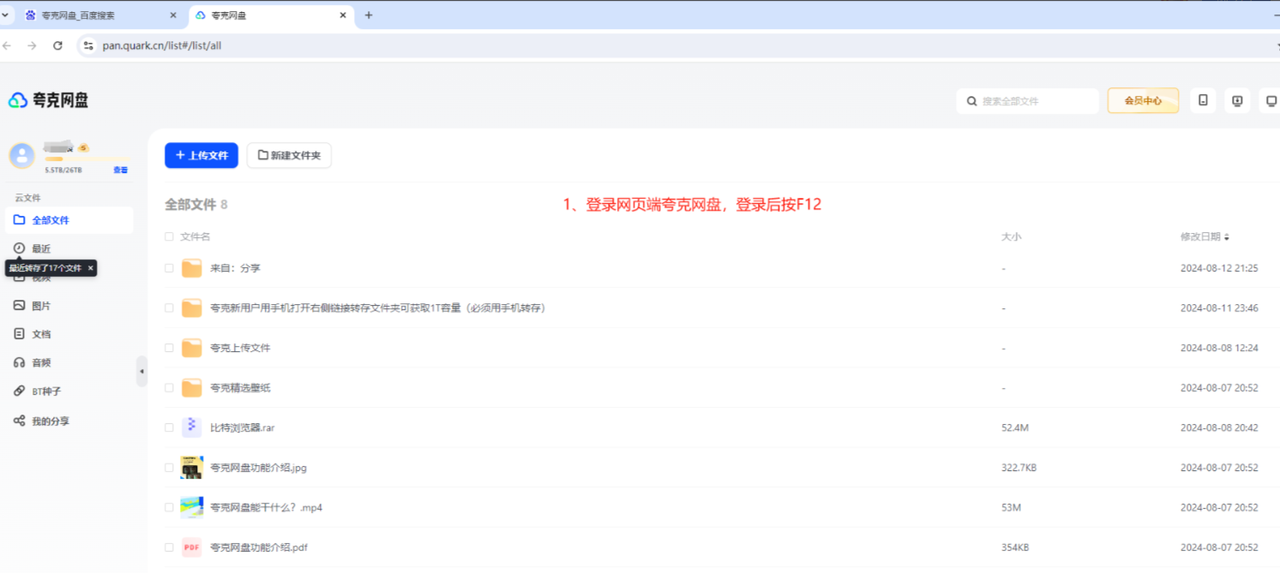The width and height of the screenshot is (1280, 573).
Task: Open the 会员中心 button
Action: (1143, 101)
